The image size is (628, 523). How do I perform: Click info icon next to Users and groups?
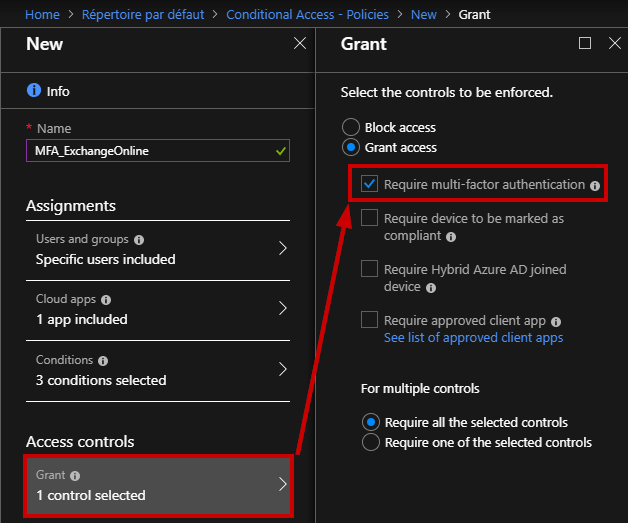139,240
